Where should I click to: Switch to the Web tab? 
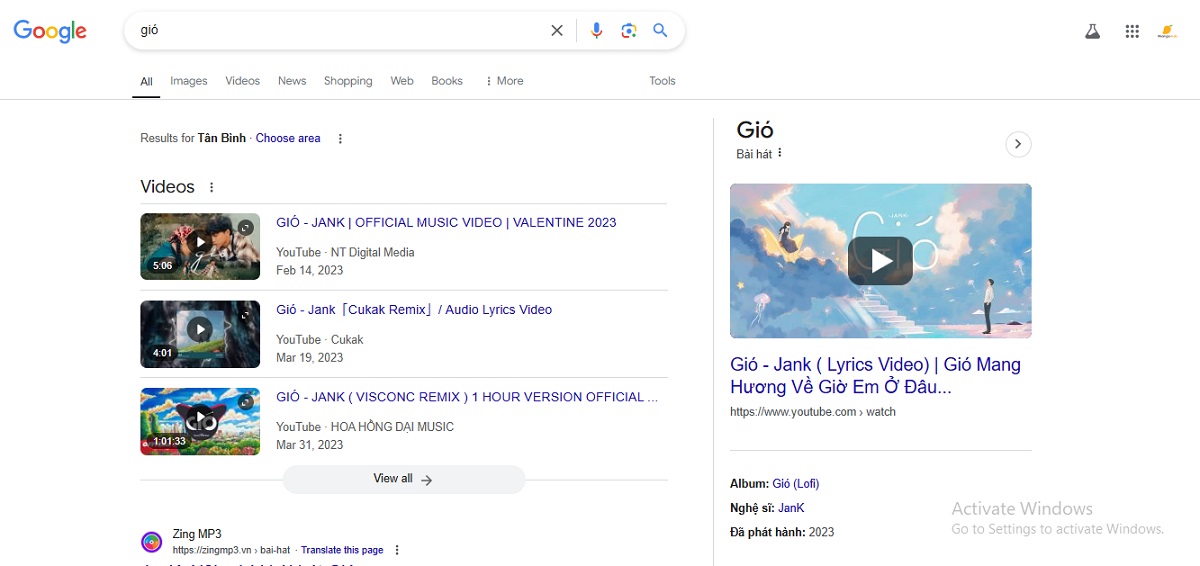click(402, 81)
